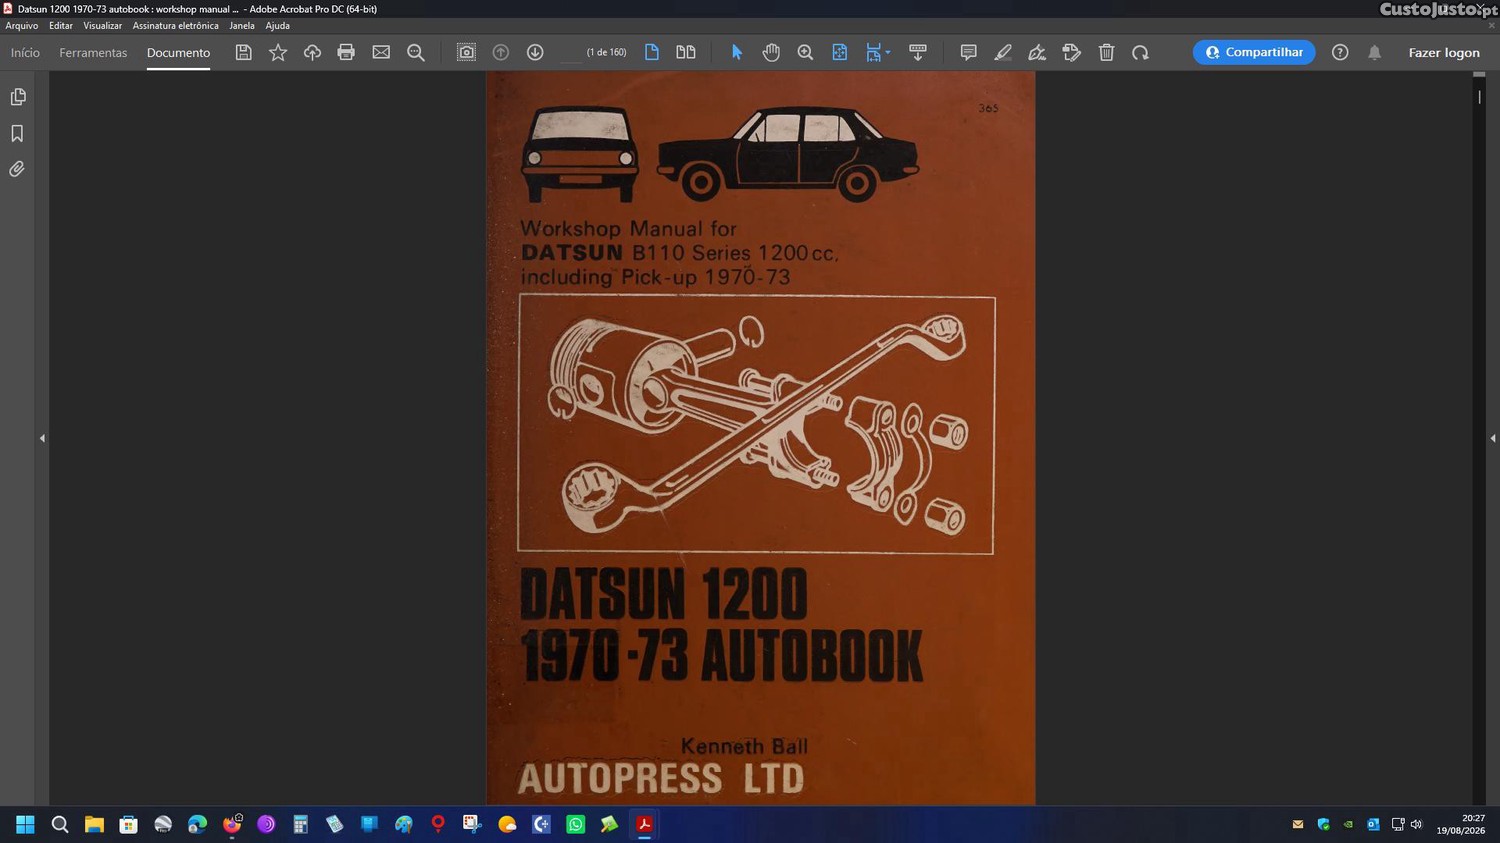This screenshot has height=843, width=1500.
Task: Launch Firefox from the taskbar
Action: tap(232, 824)
